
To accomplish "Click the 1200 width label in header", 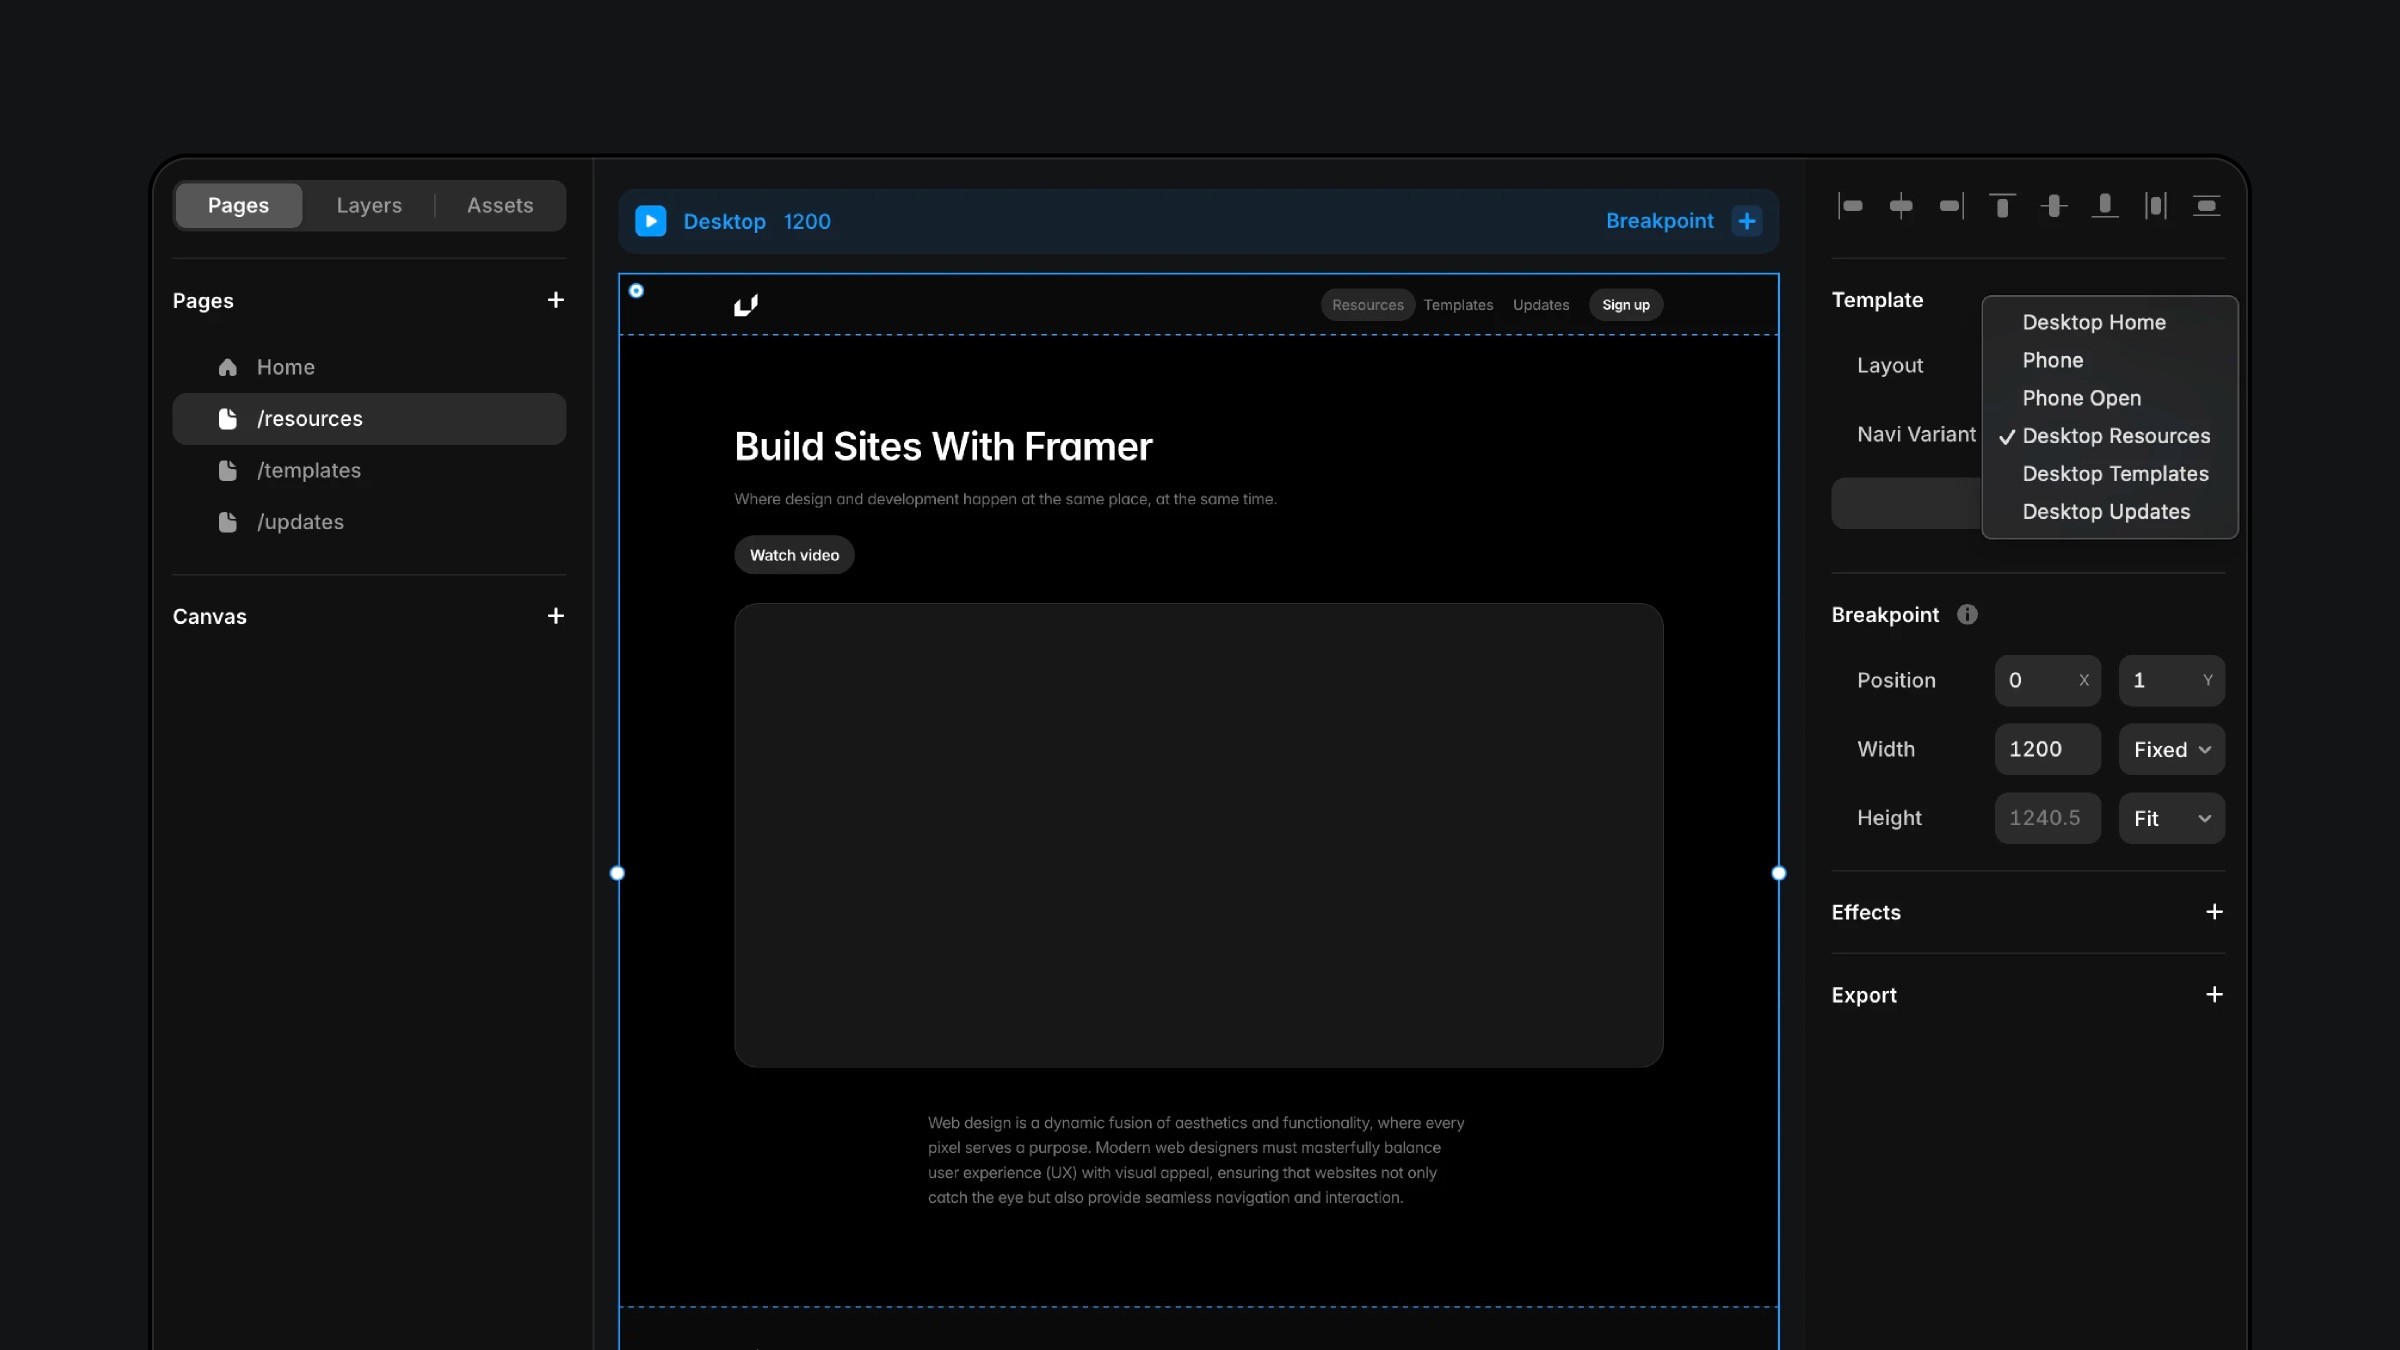I will pyautogui.click(x=807, y=221).
